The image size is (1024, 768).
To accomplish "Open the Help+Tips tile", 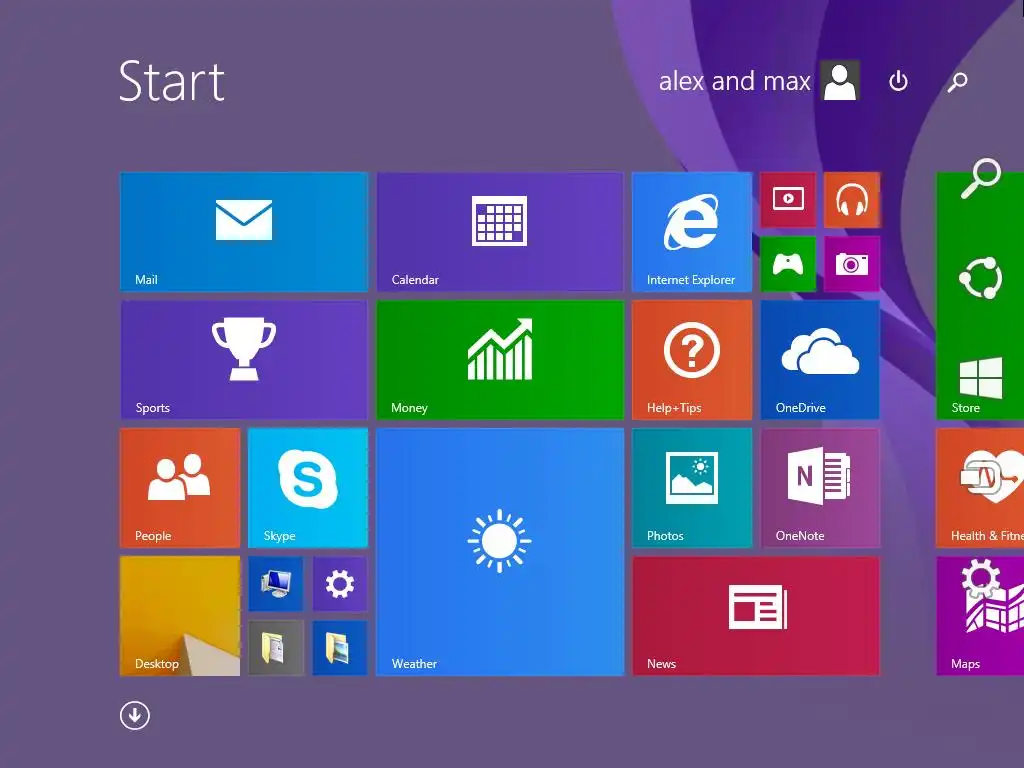I will click(x=692, y=360).
